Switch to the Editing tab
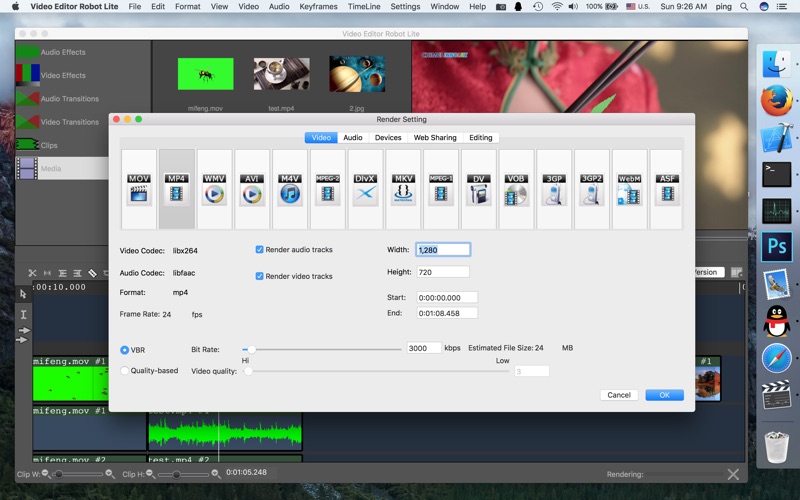This screenshot has width=800, height=500. (481, 138)
